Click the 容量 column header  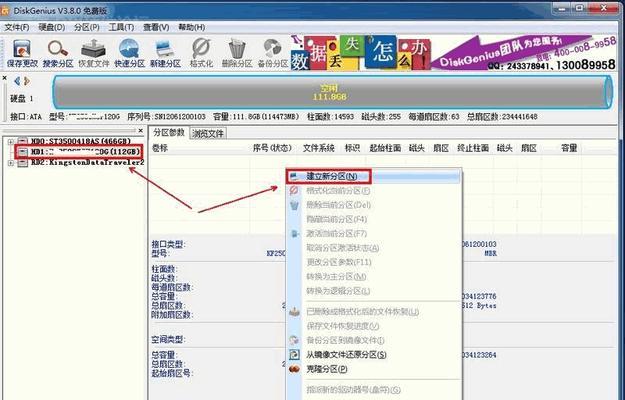click(x=569, y=148)
